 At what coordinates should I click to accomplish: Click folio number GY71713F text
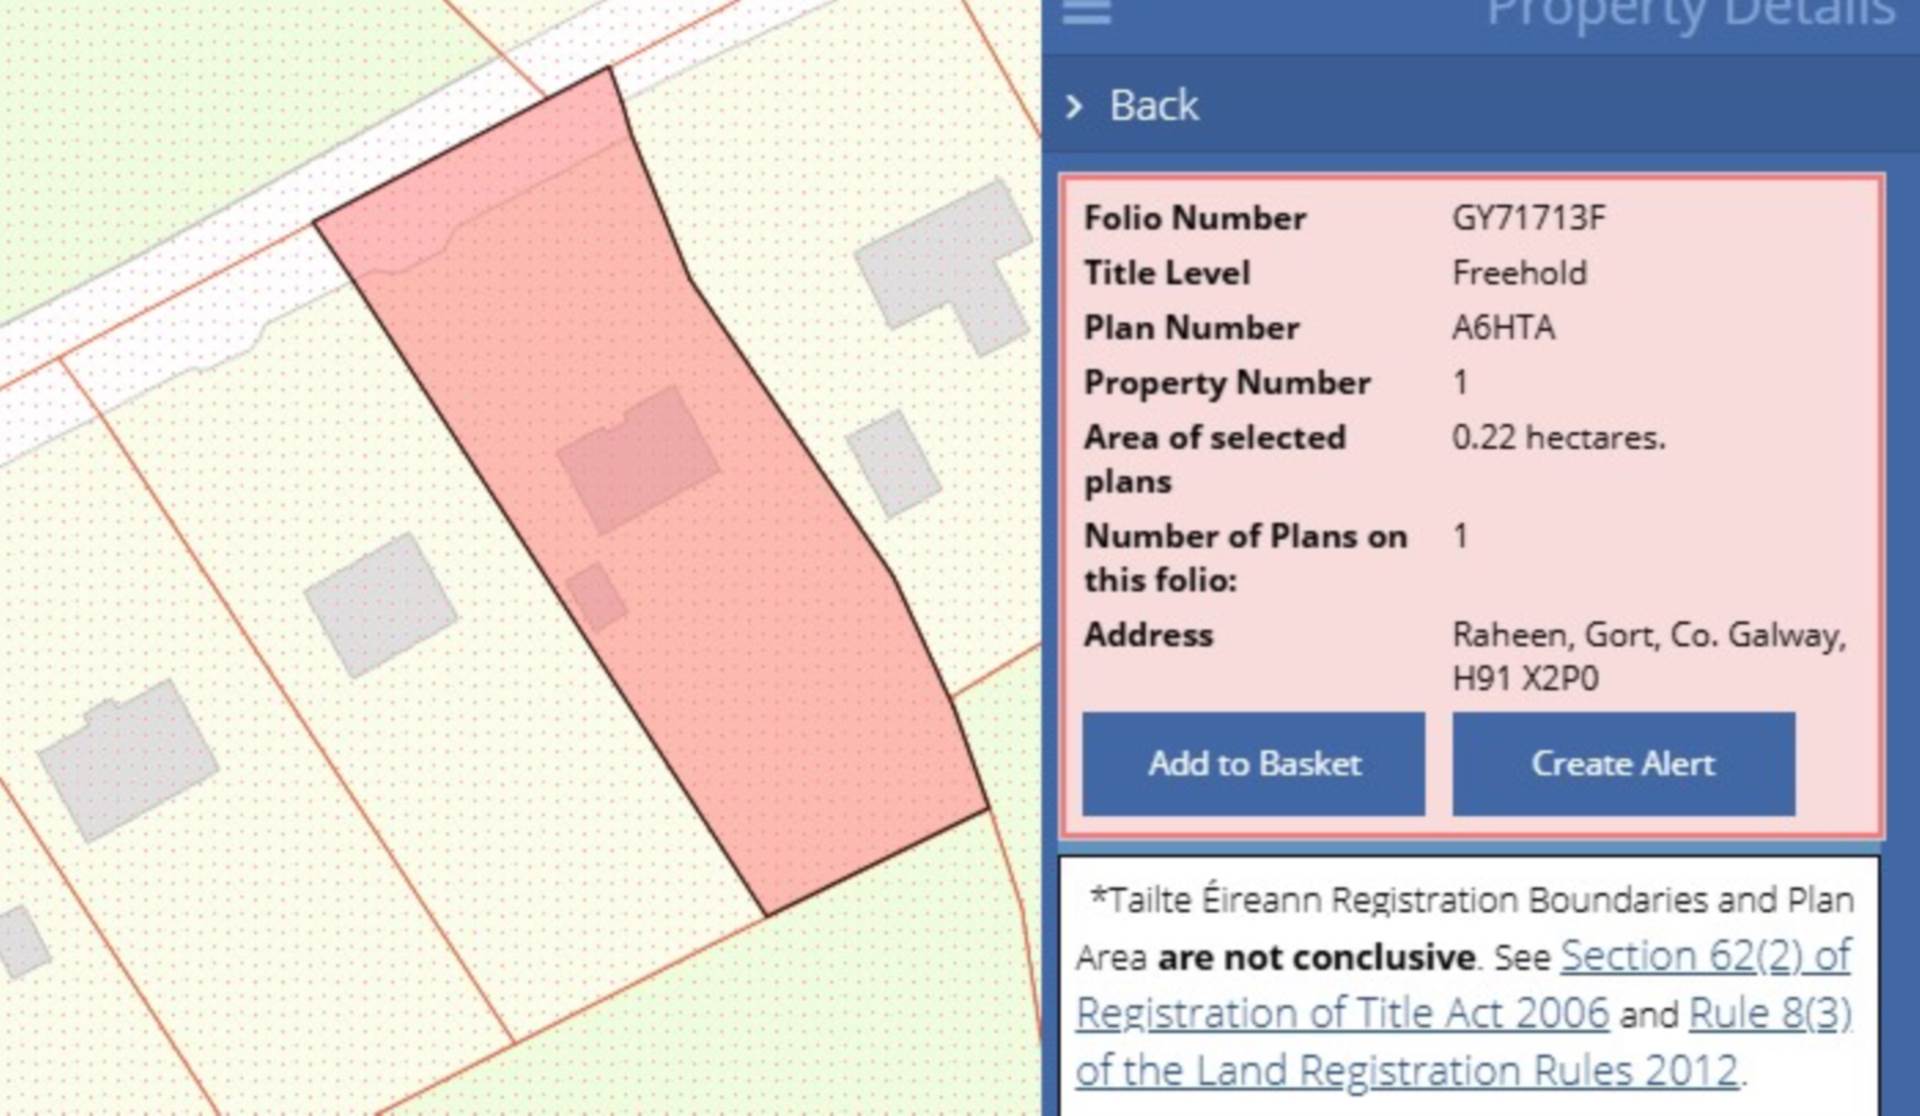click(1528, 218)
